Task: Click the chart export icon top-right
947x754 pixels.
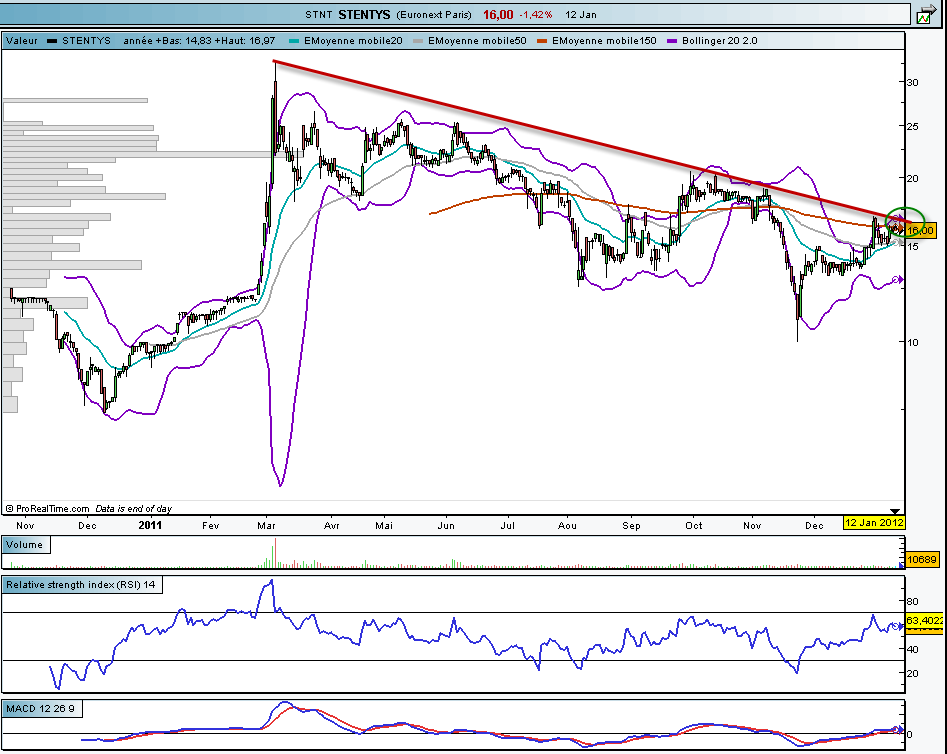Action: click(x=926, y=14)
